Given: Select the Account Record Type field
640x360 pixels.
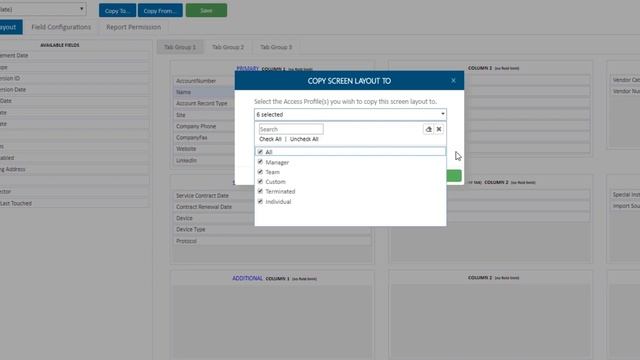Looking at the screenshot, I should coord(205,103).
